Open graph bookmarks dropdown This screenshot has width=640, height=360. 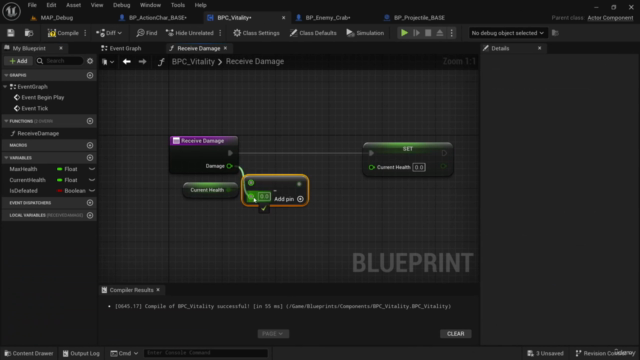coord(108,62)
